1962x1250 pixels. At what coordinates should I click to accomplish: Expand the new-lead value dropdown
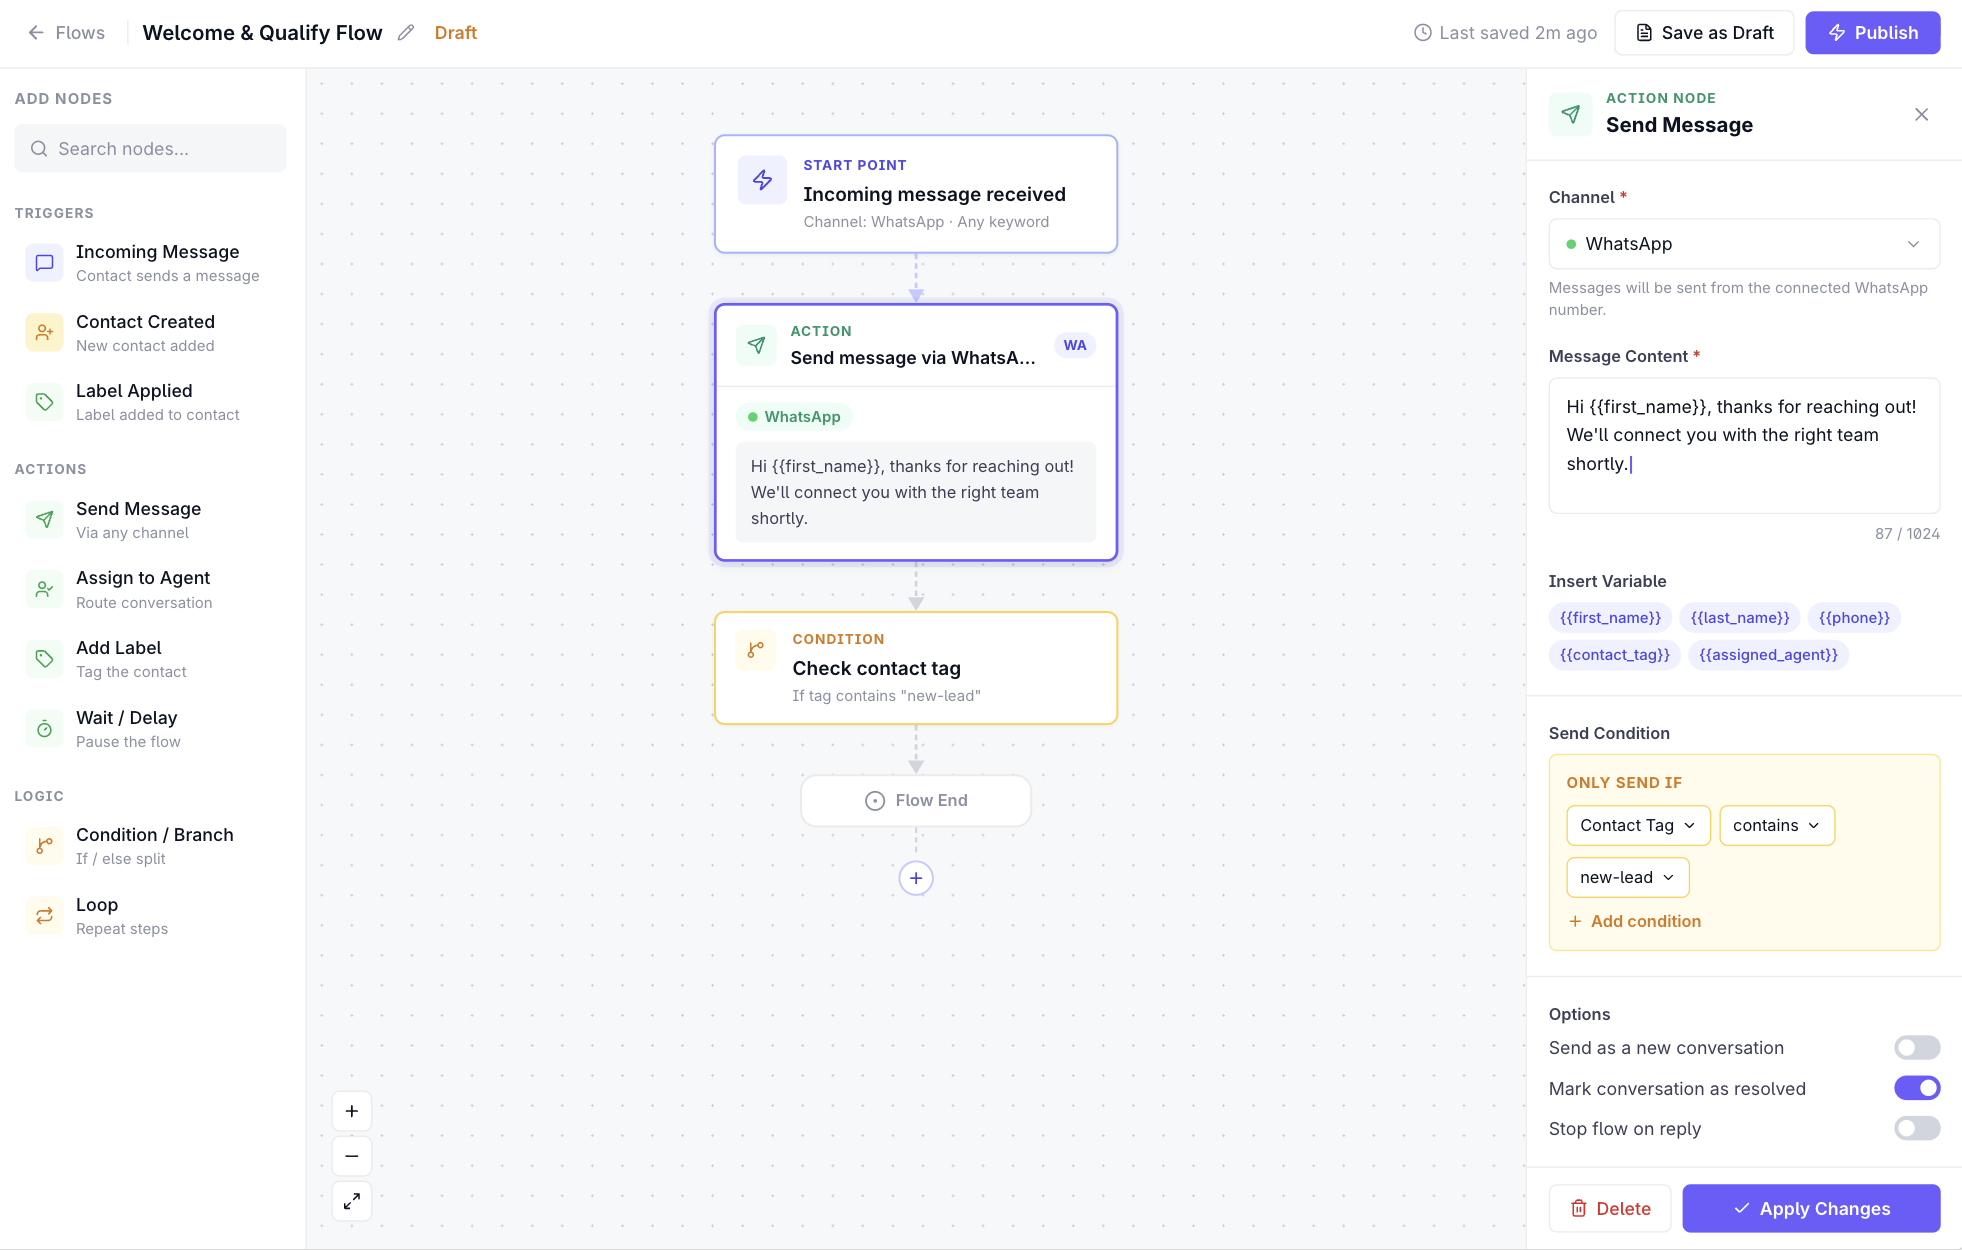pos(1627,877)
